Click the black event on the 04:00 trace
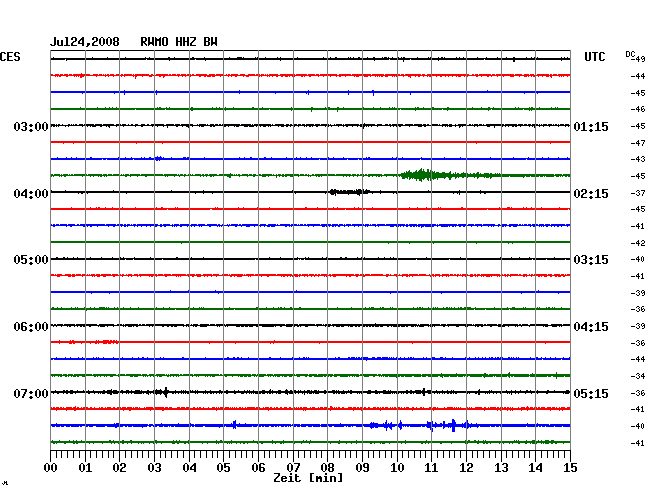This screenshot has height=494, width=650. click(349, 192)
